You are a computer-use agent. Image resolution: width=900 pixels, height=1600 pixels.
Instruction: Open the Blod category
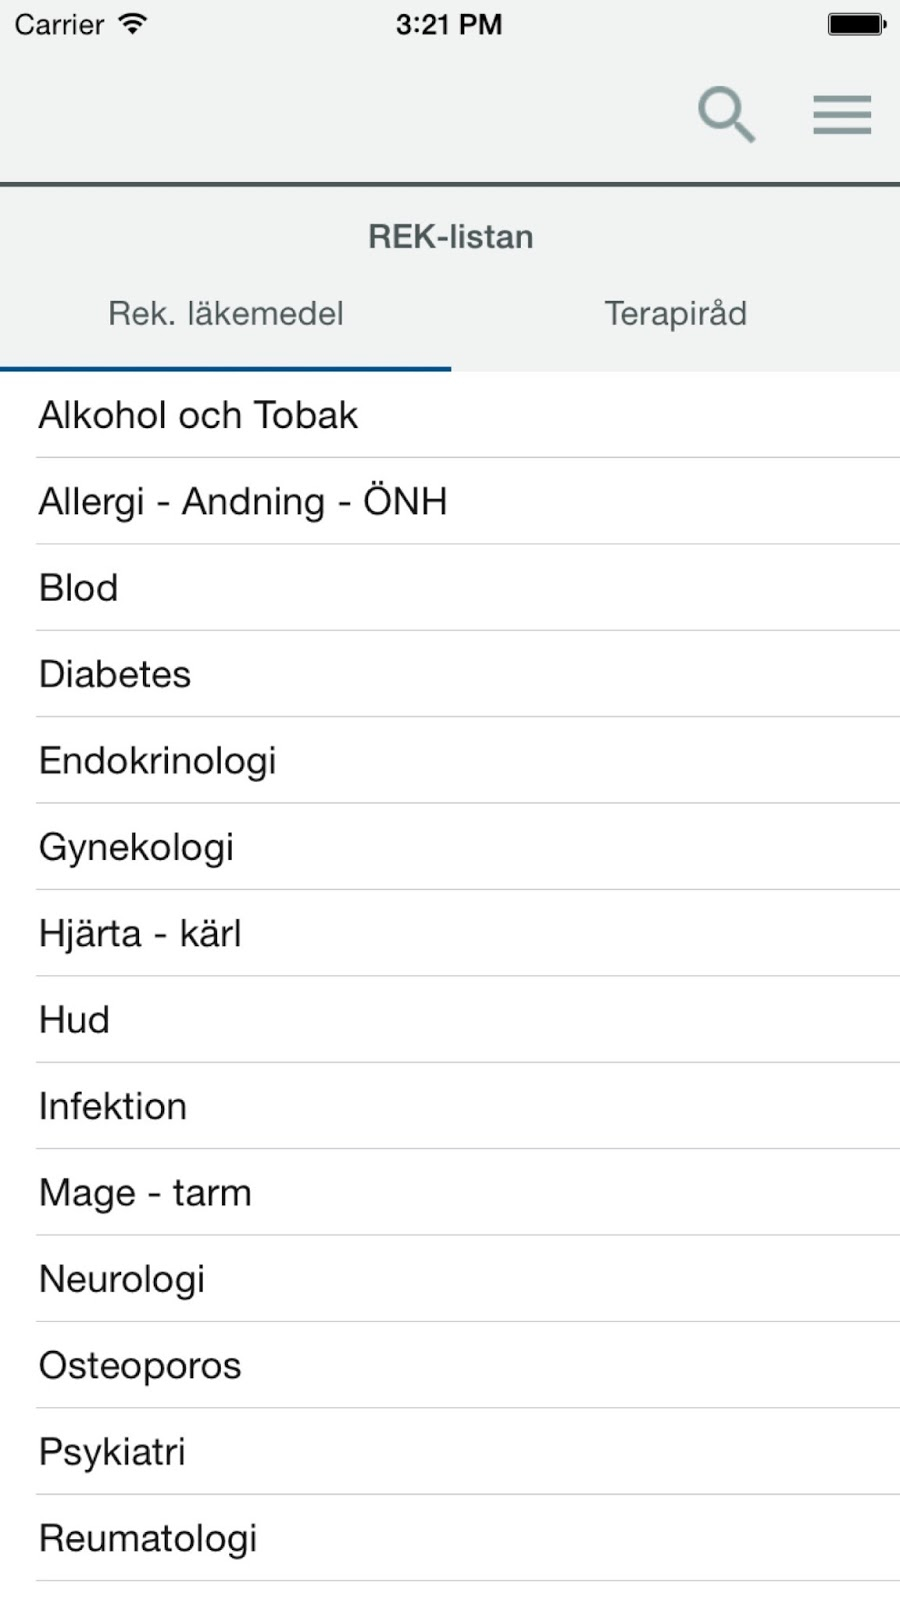(x=450, y=587)
